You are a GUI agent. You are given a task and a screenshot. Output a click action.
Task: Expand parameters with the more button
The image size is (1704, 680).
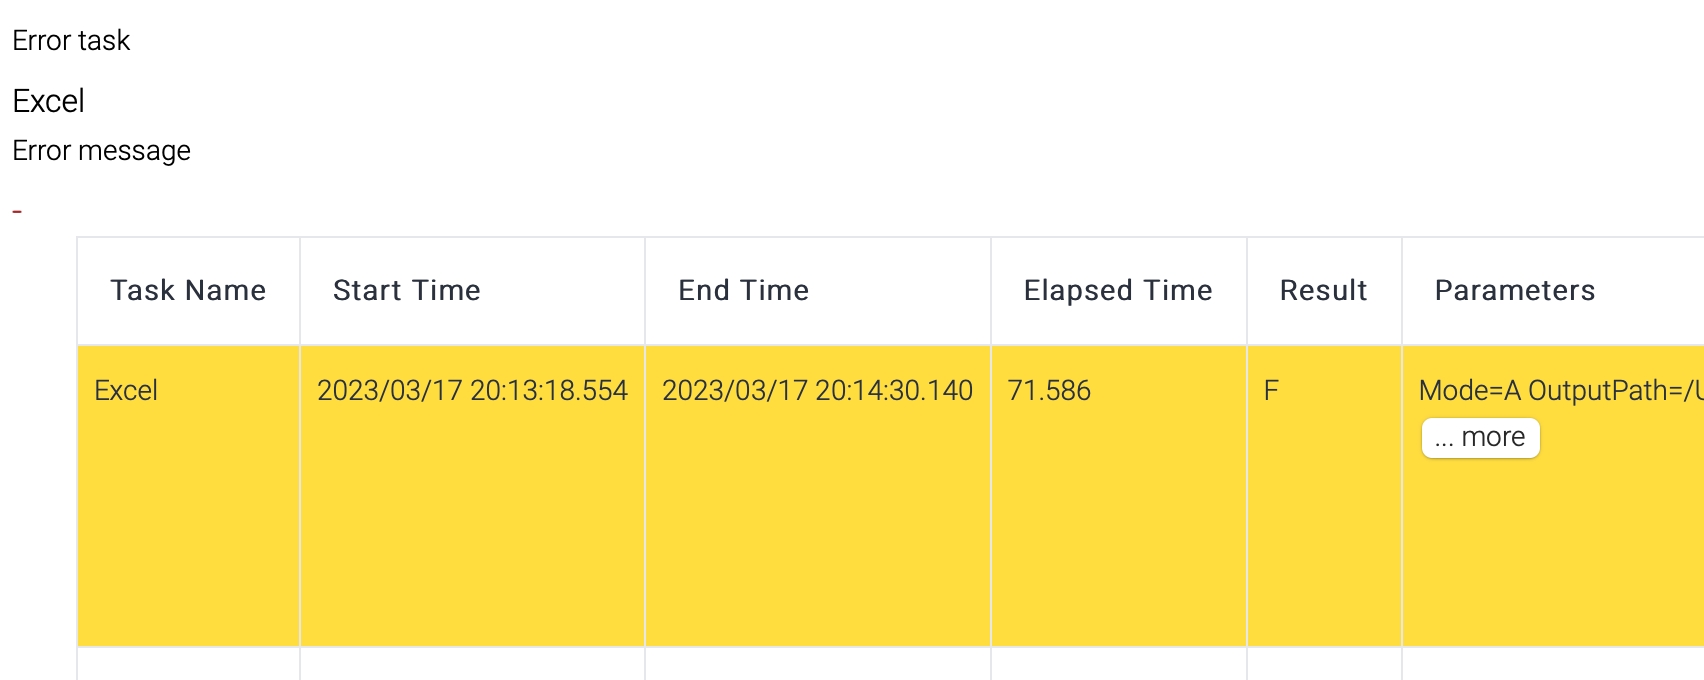[1480, 438]
